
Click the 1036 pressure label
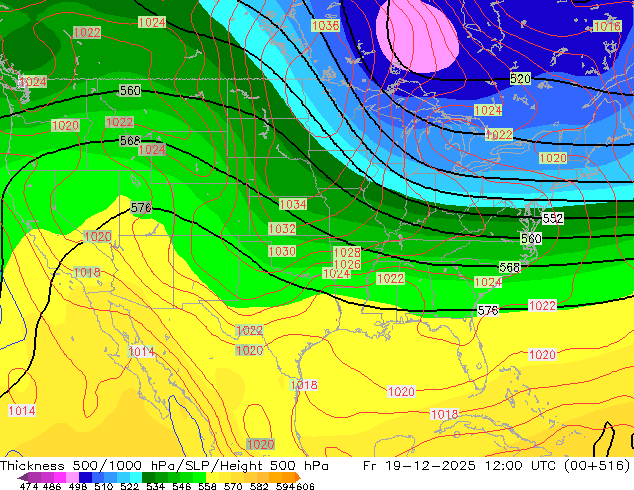click(x=325, y=25)
